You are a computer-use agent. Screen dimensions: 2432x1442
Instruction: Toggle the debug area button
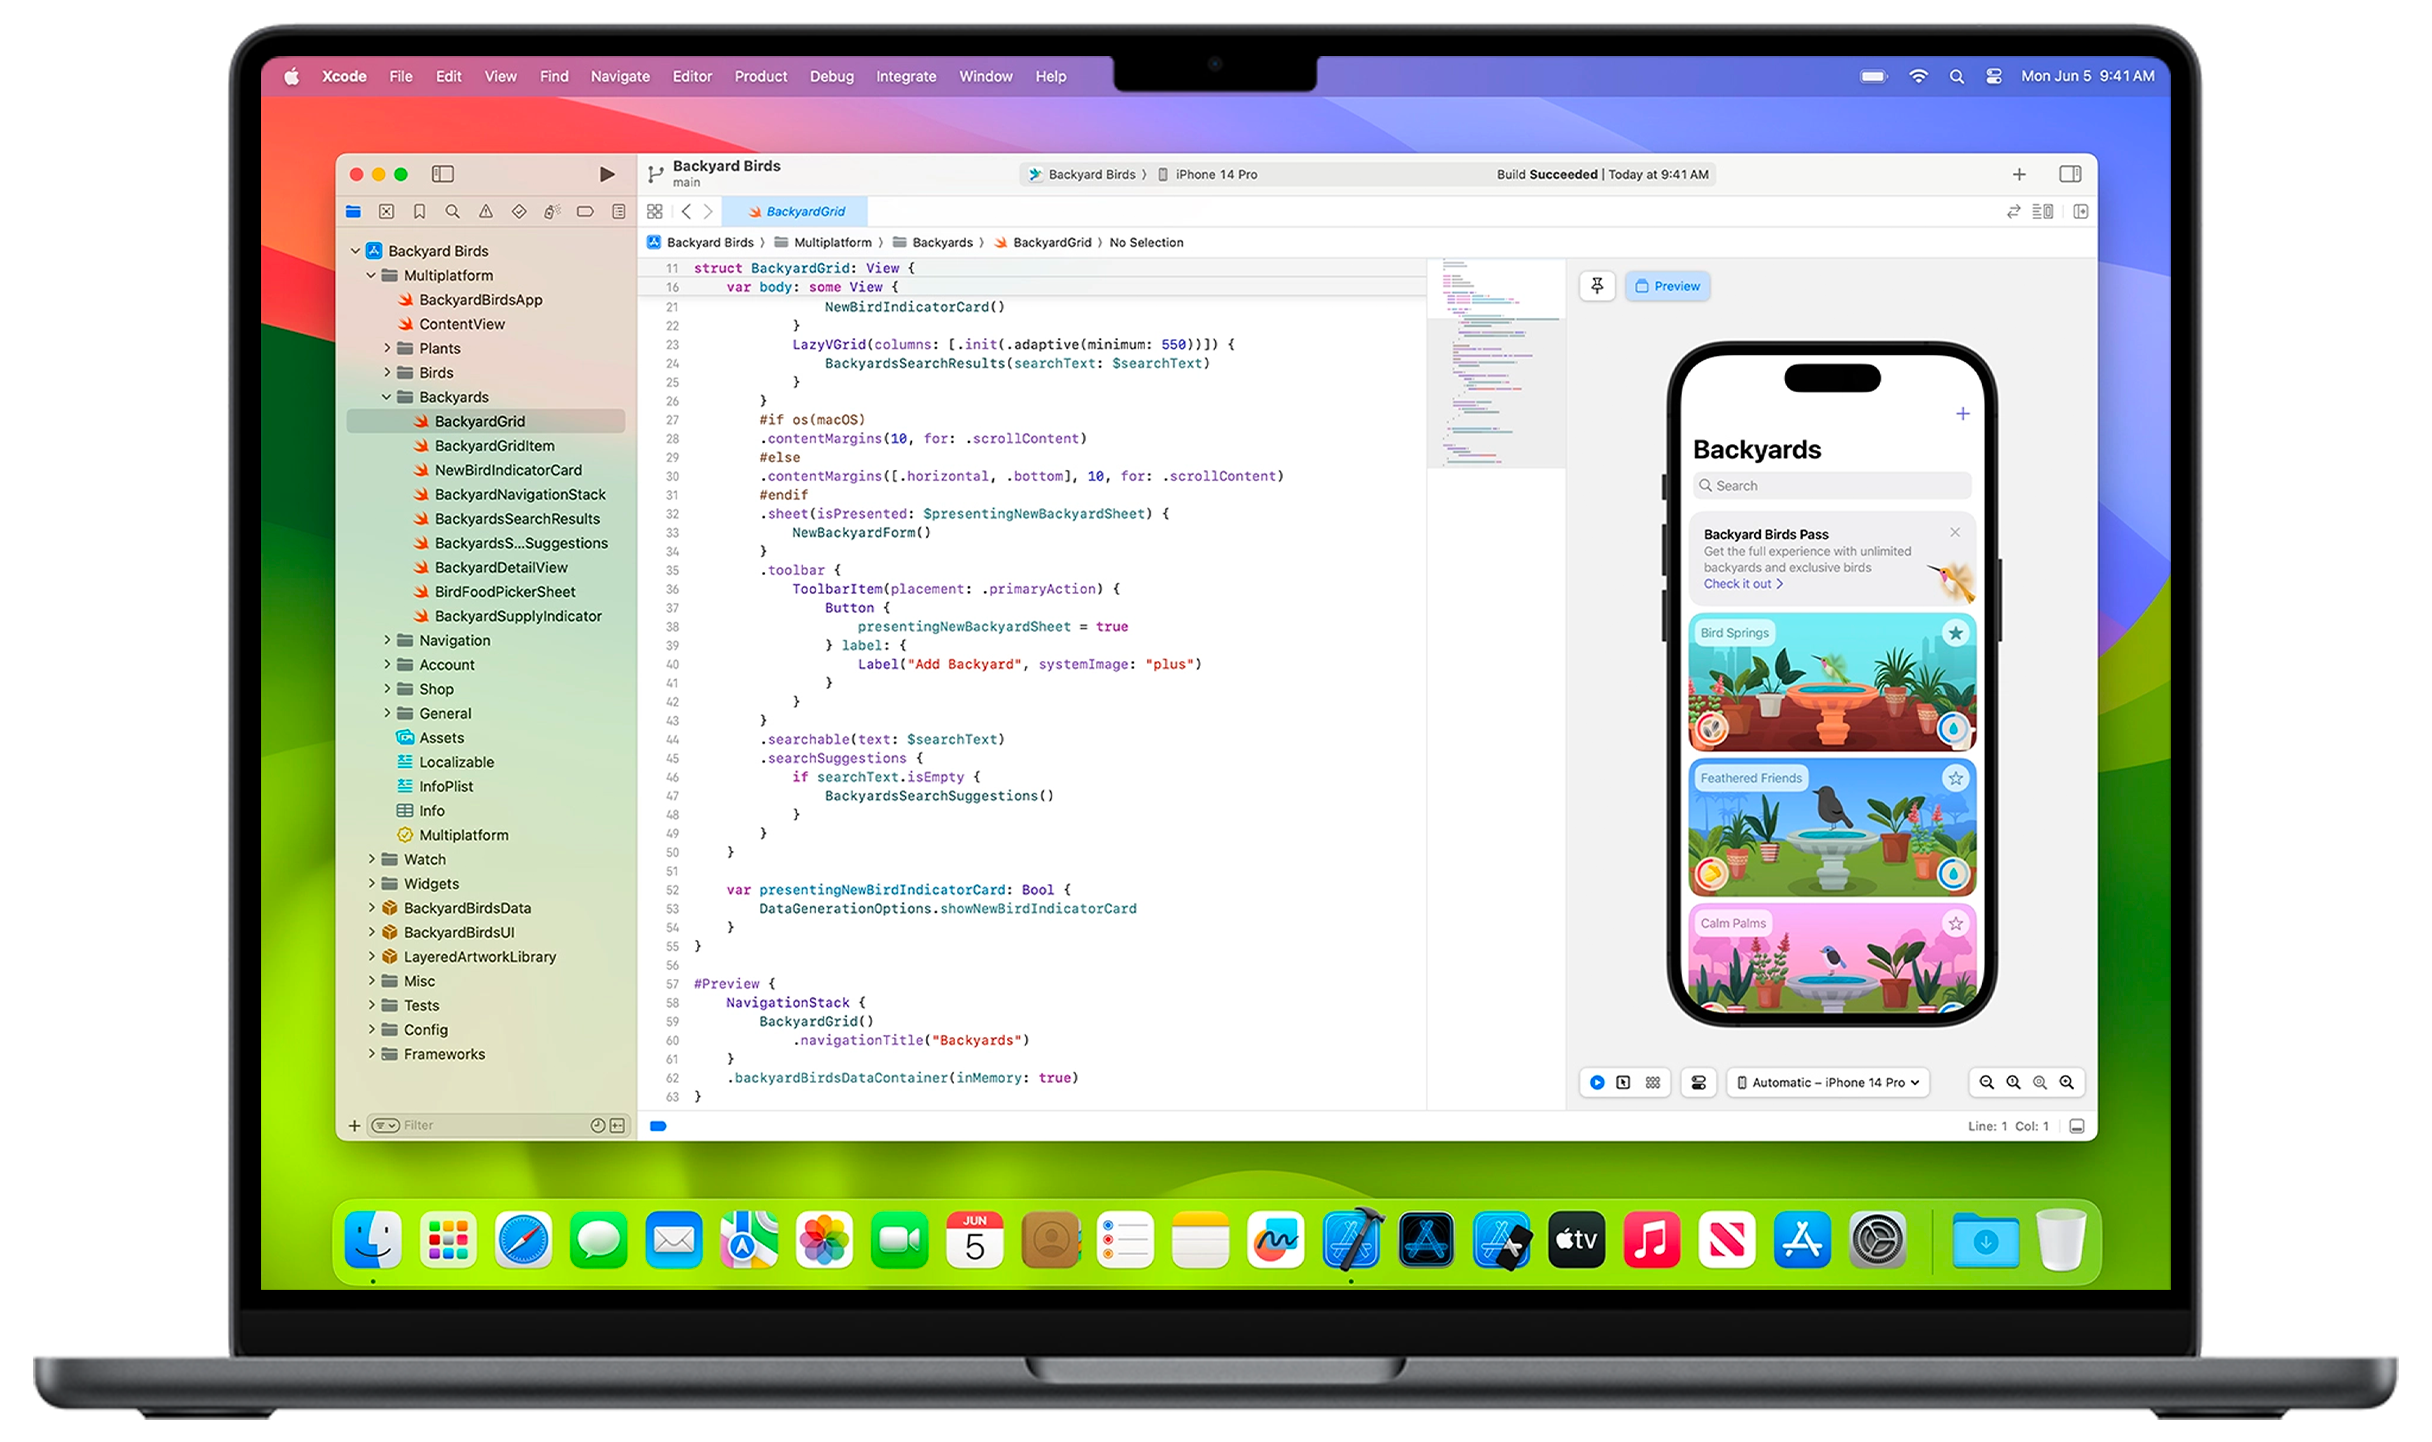(2077, 1126)
